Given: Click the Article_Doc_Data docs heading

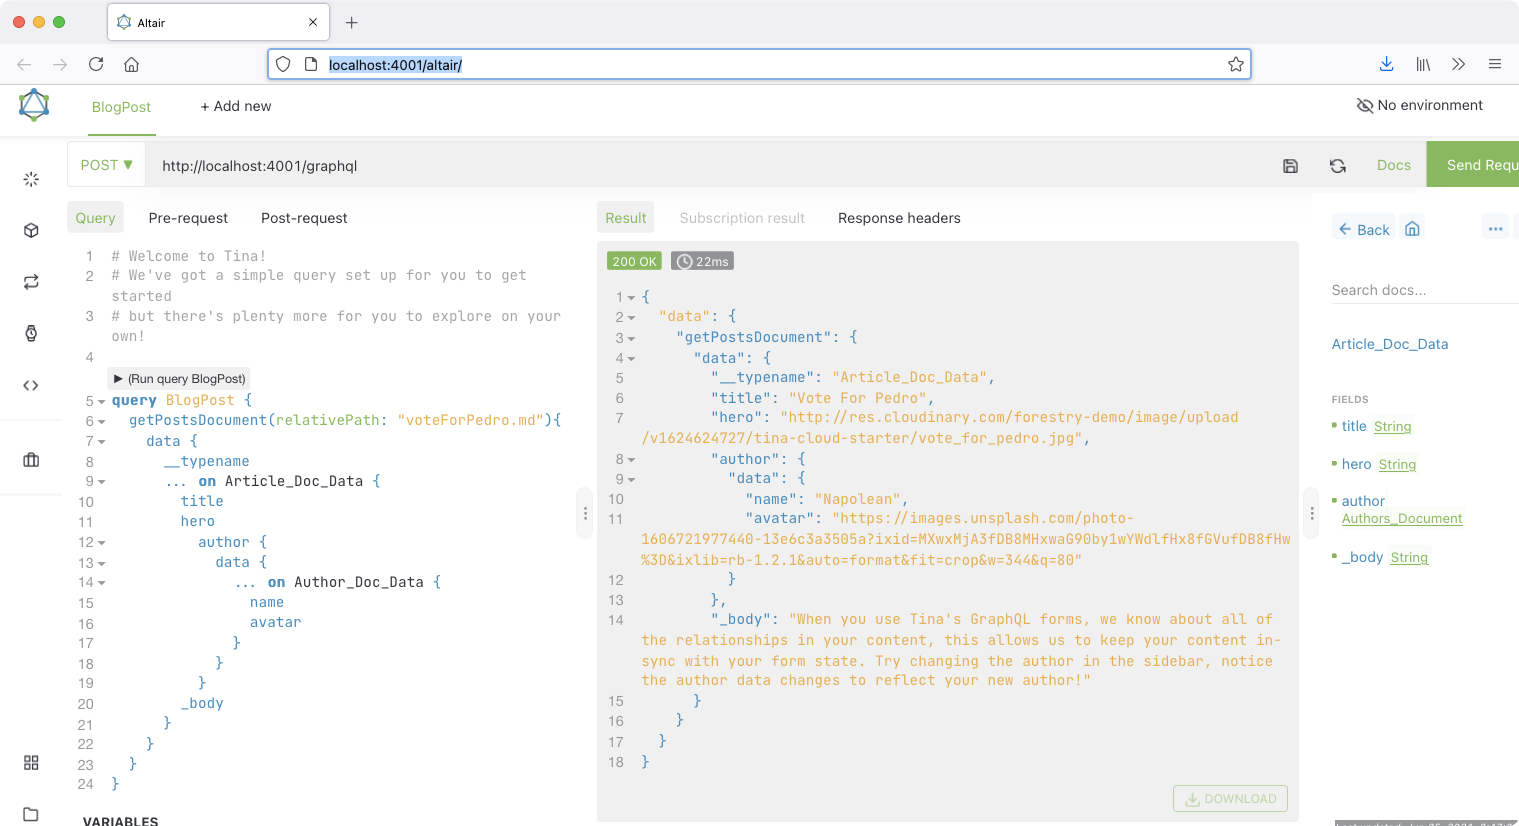Looking at the screenshot, I should [x=1390, y=344].
